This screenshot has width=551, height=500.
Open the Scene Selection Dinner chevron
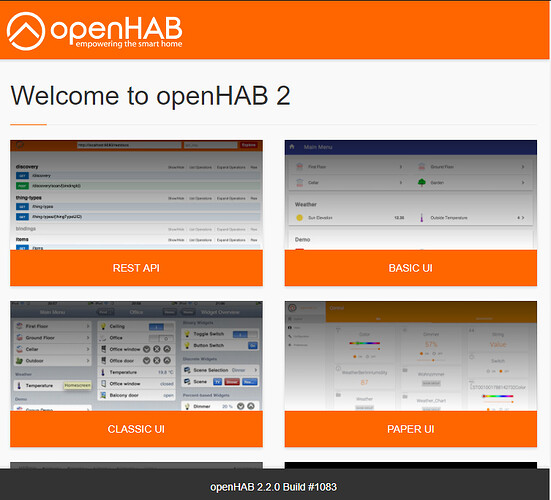coord(255,370)
